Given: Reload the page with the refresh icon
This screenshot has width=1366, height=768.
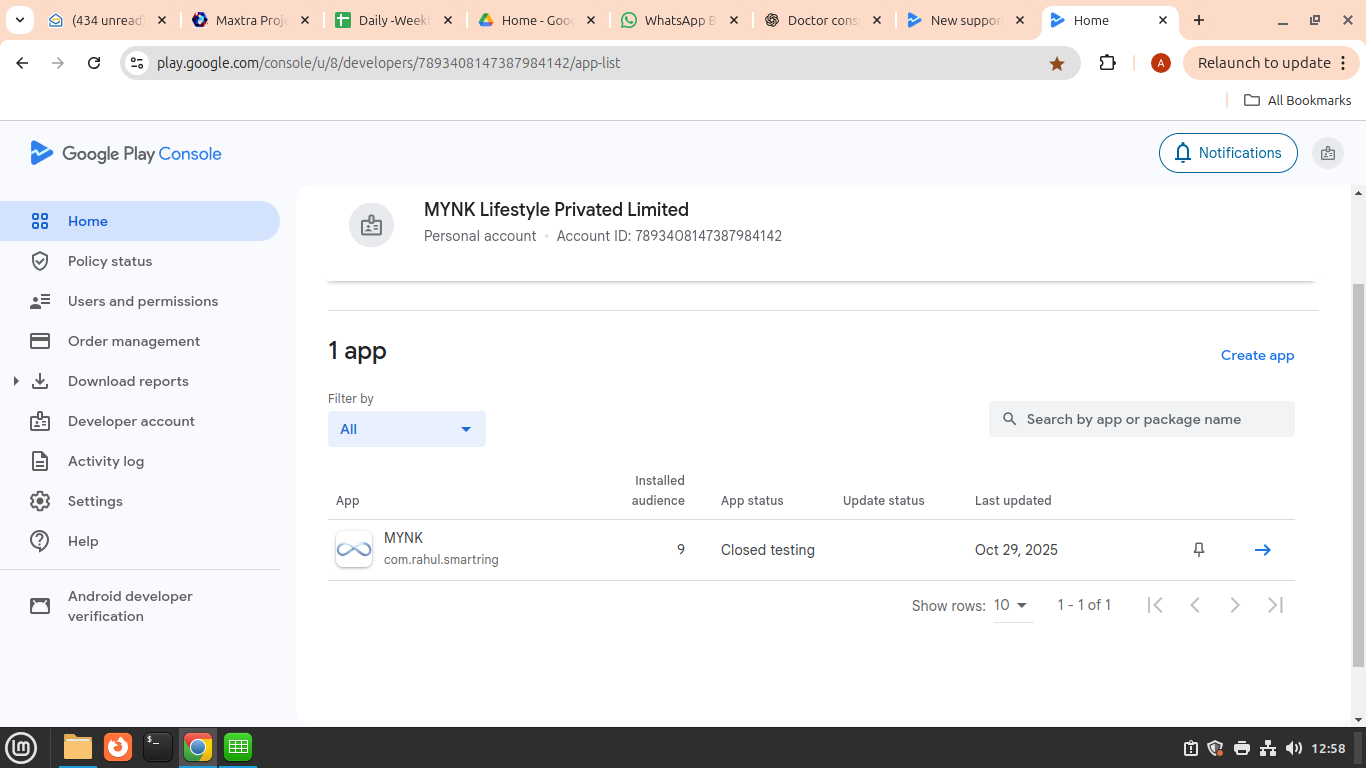Looking at the screenshot, I should (x=94, y=63).
